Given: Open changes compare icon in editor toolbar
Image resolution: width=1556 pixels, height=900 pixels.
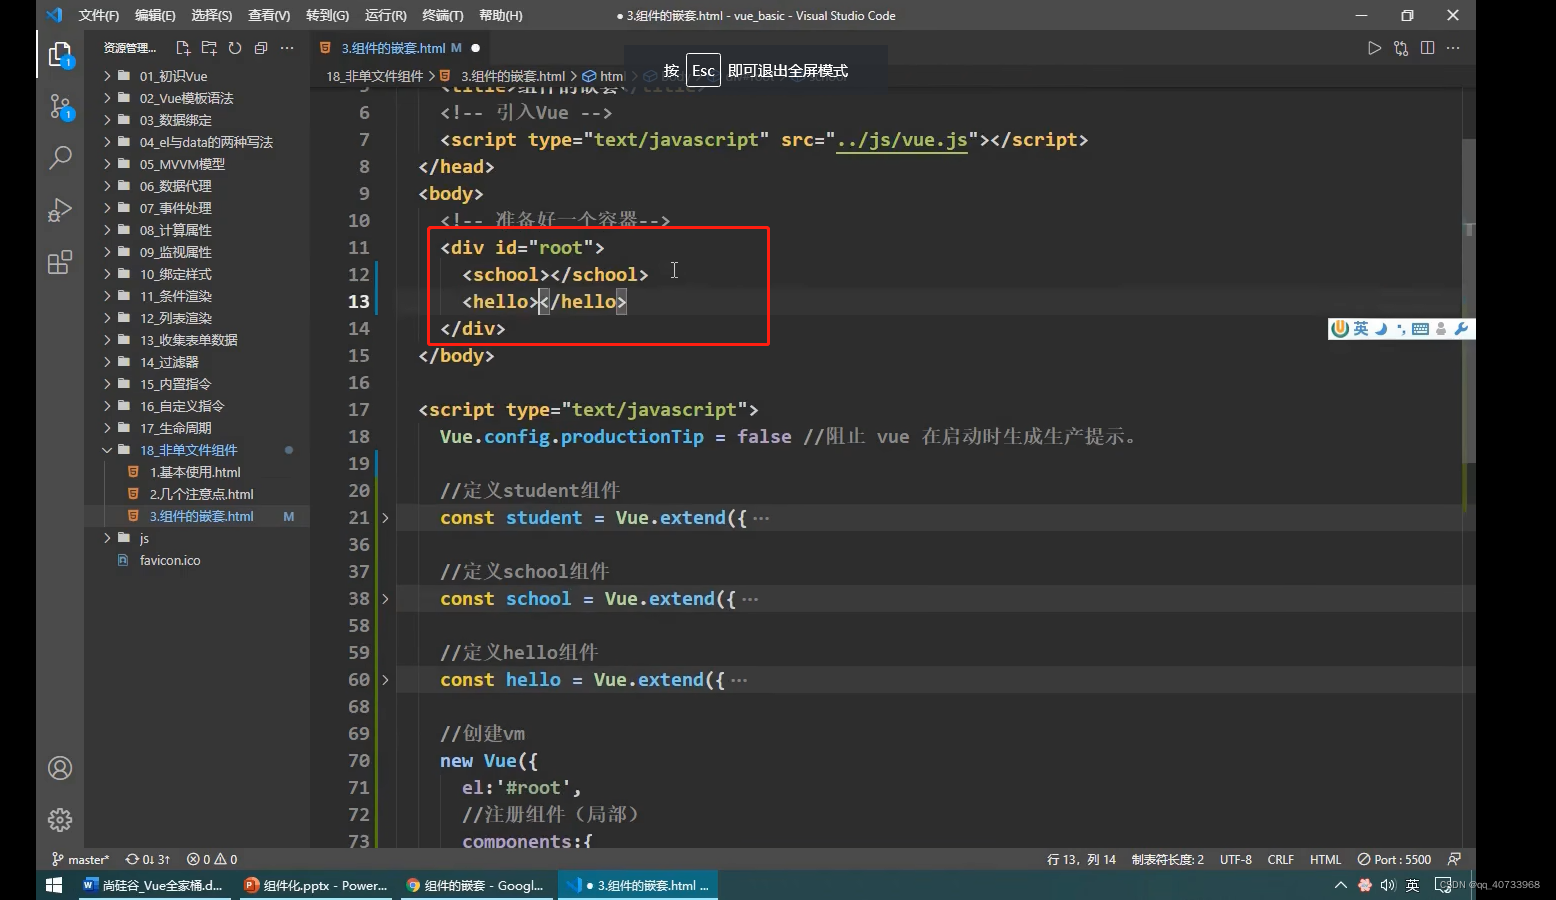Looking at the screenshot, I should 1401,48.
